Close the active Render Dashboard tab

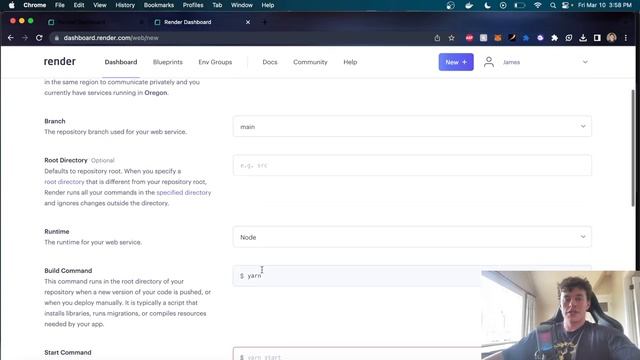point(248,22)
